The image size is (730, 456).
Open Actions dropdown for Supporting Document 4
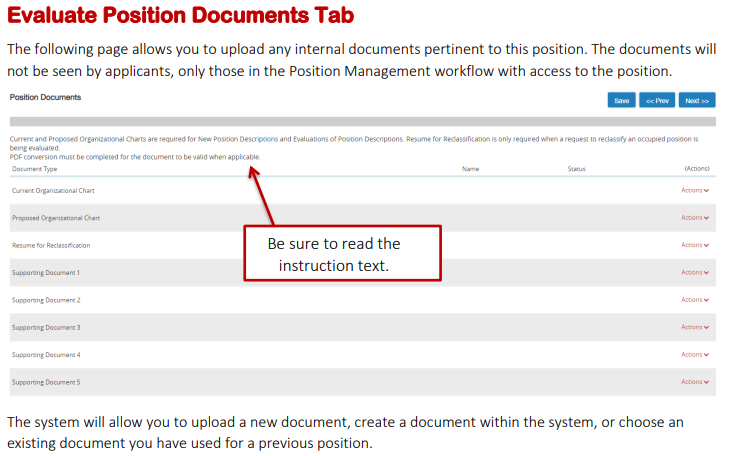click(x=695, y=354)
